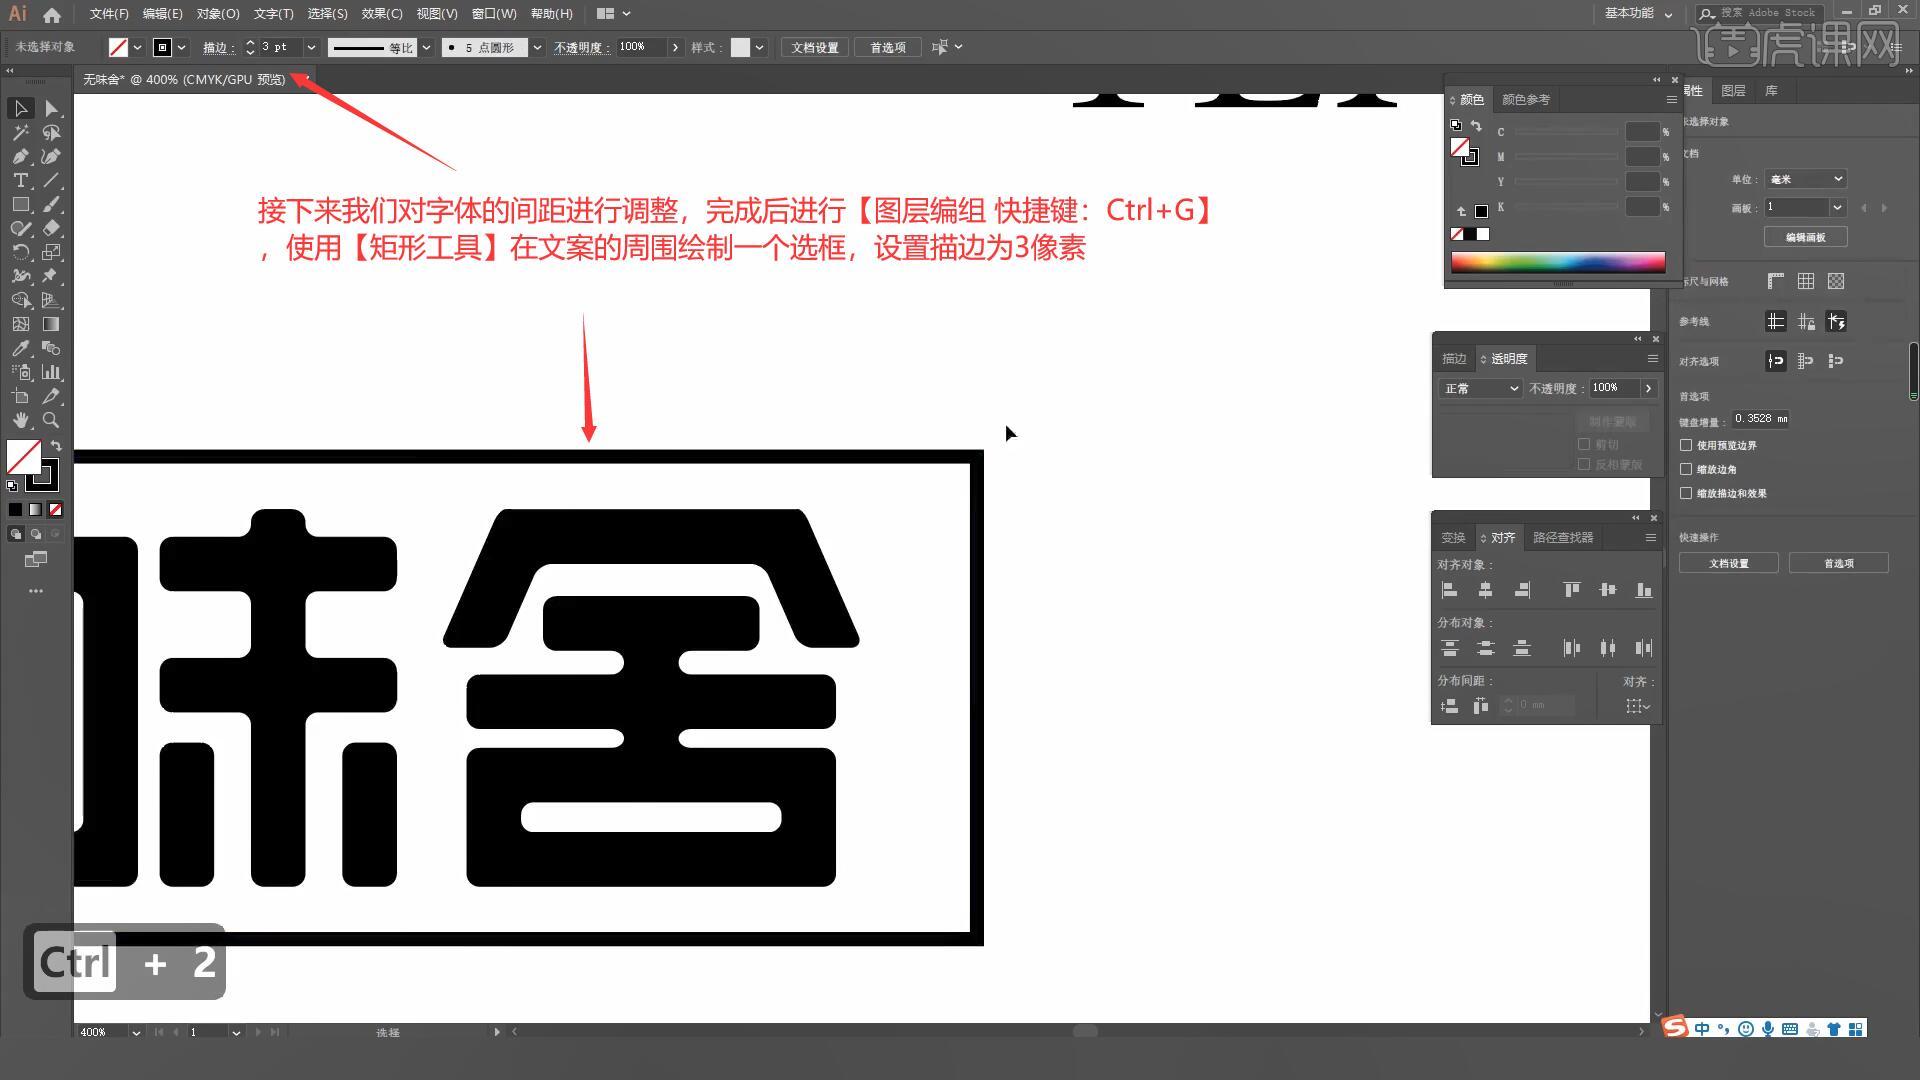The image size is (1920, 1080).
Task: Open the stroke weight dropdown arrow
Action: [311, 47]
